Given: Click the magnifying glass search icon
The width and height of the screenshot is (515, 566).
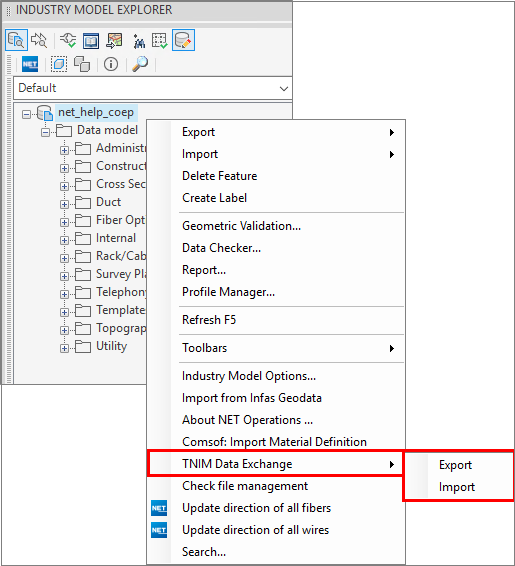Looking at the screenshot, I should [140, 64].
